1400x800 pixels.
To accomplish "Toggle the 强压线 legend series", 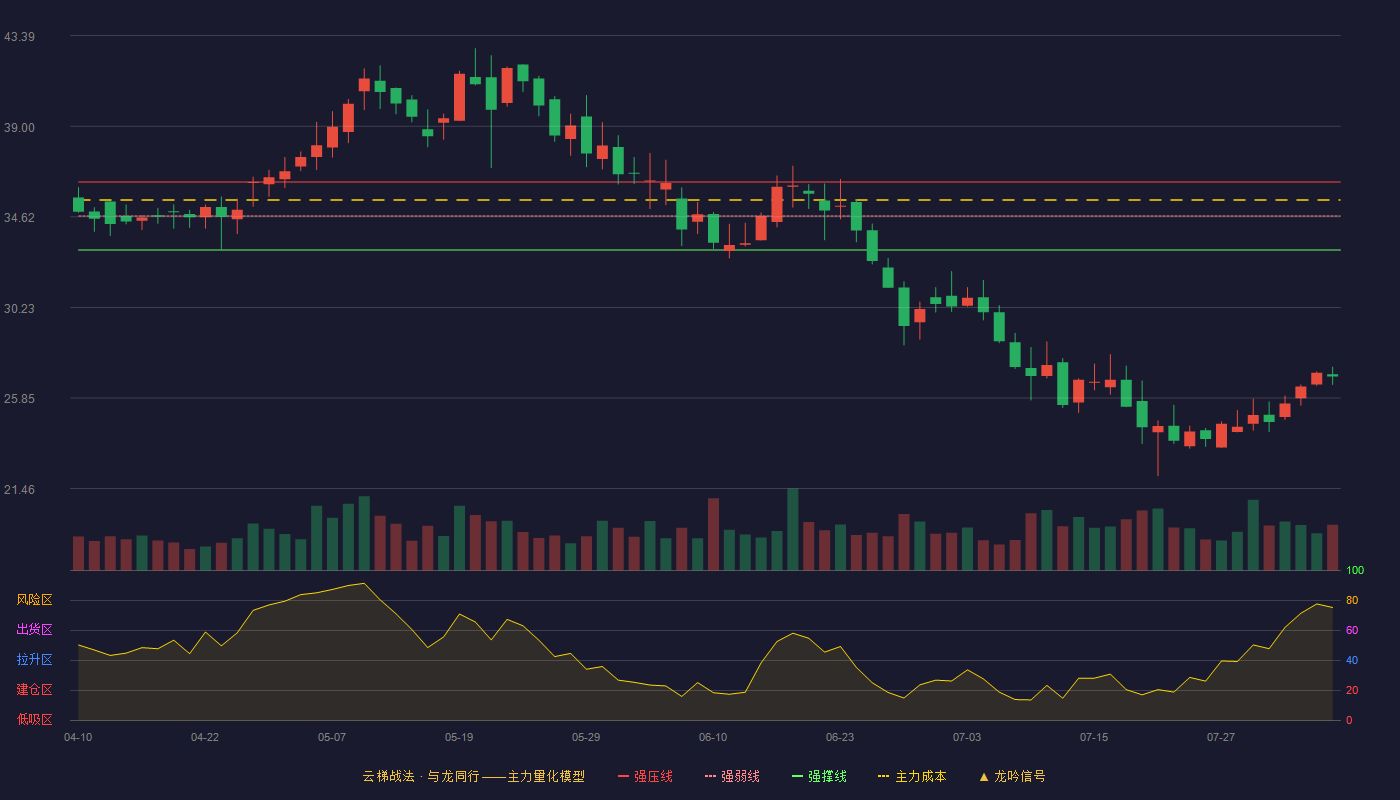I will 645,776.
